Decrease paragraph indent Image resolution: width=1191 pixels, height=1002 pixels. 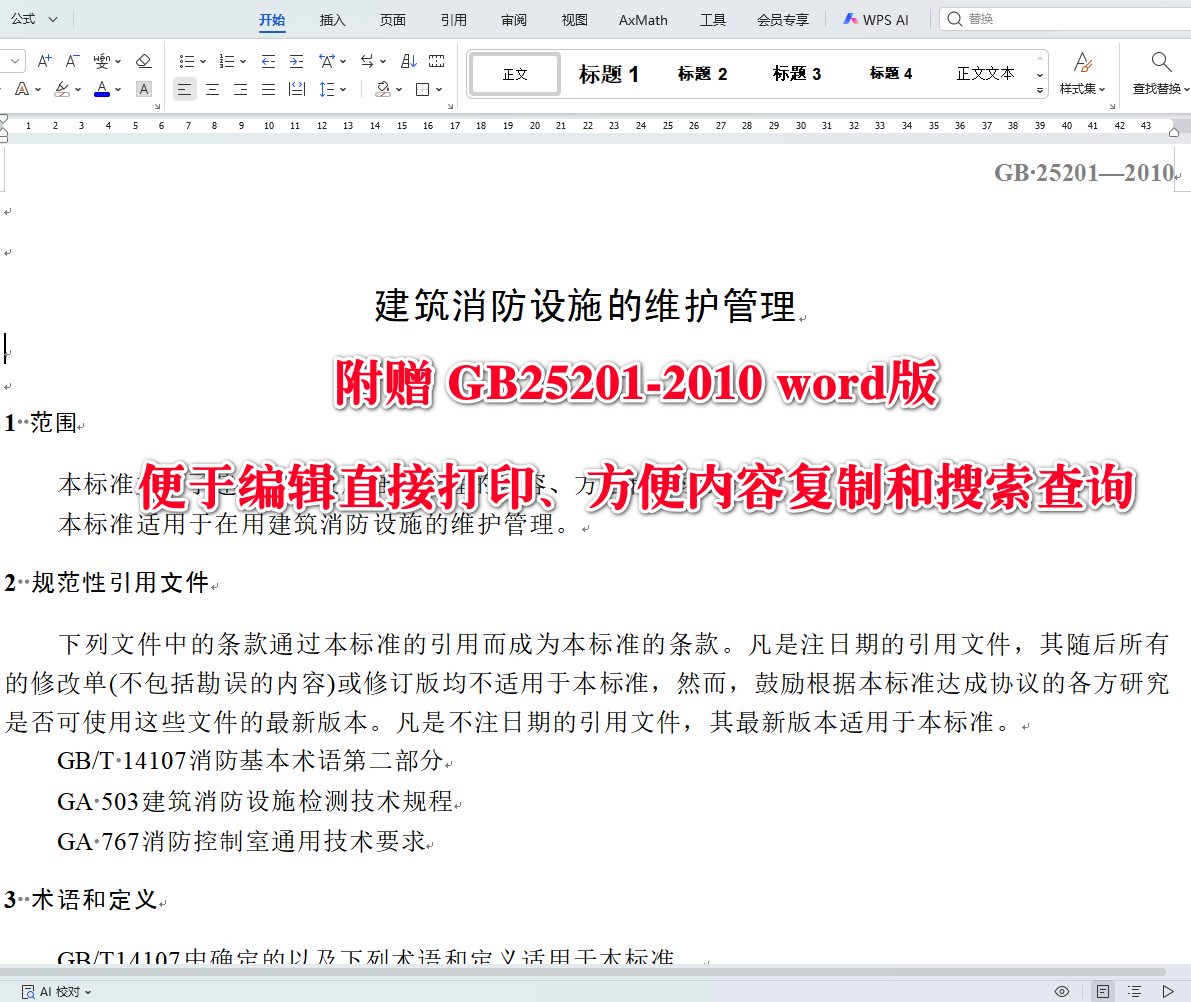[x=270, y=61]
